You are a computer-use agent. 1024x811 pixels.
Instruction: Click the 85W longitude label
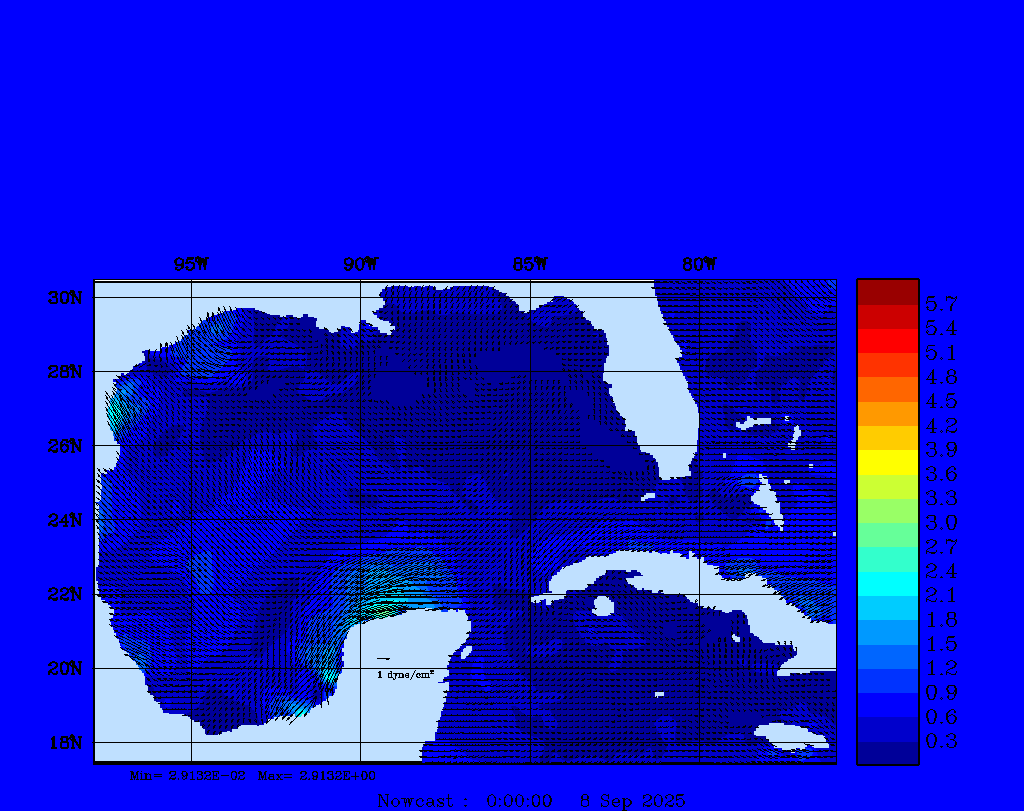coord(529,264)
